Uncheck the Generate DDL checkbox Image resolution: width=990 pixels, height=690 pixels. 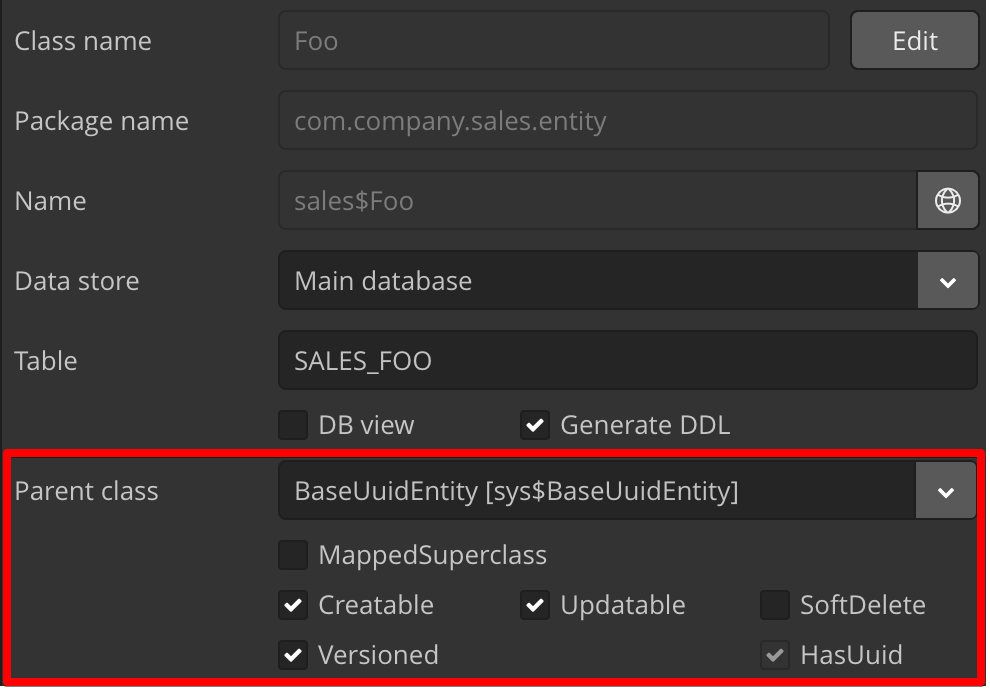535,425
